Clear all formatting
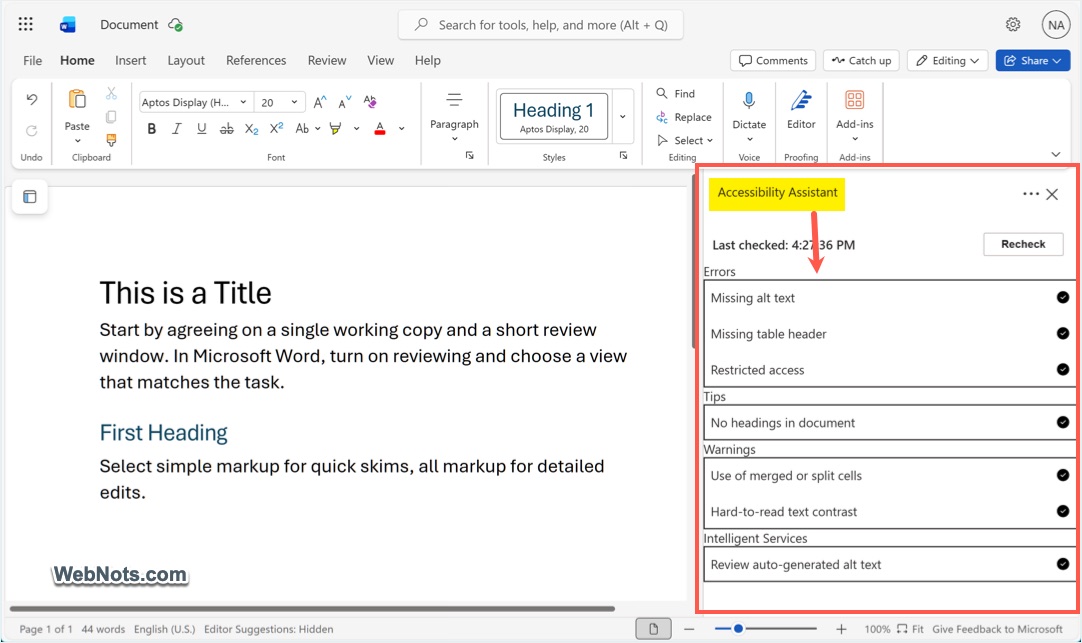The image size is (1082, 643). pos(370,102)
